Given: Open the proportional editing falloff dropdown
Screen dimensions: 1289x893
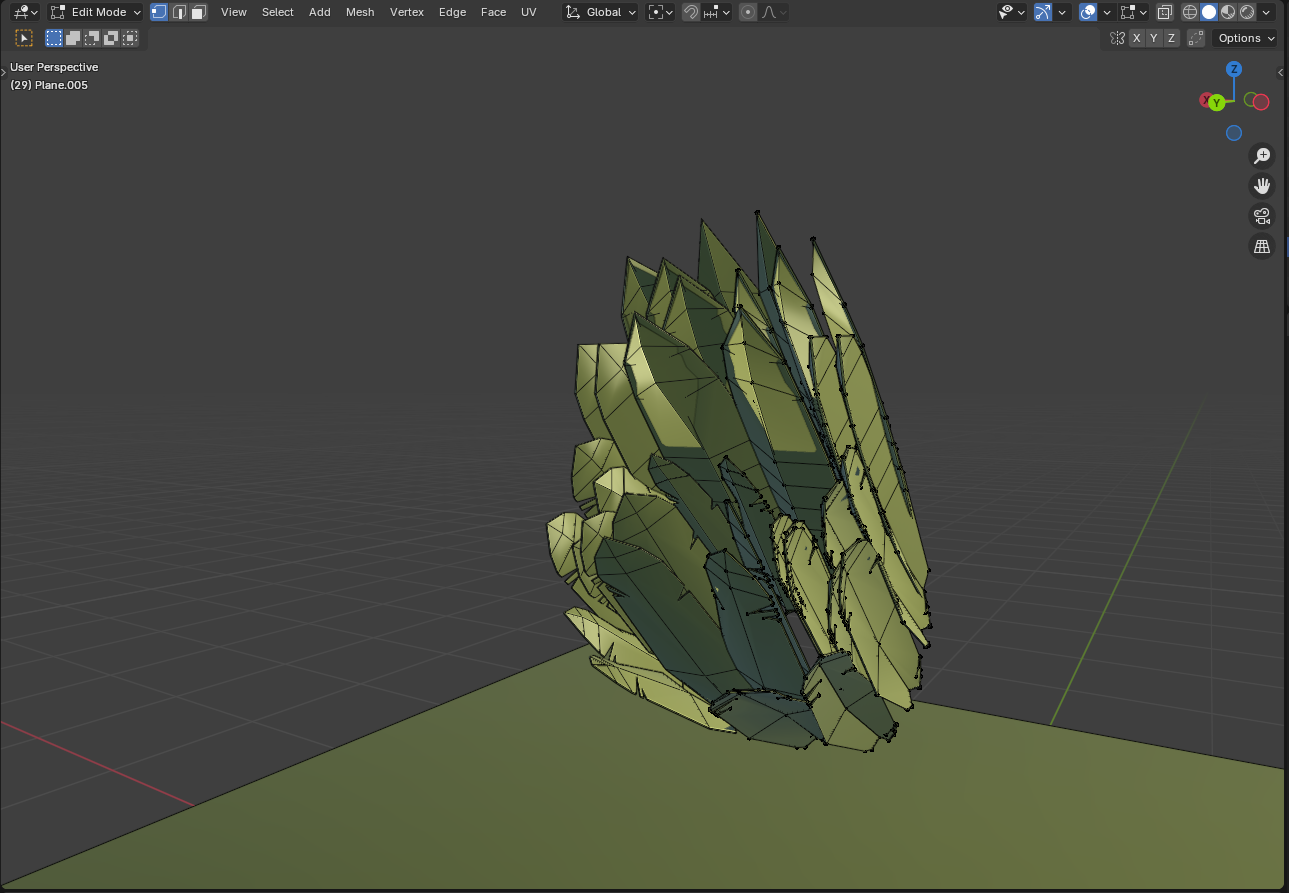Looking at the screenshot, I should (x=774, y=12).
